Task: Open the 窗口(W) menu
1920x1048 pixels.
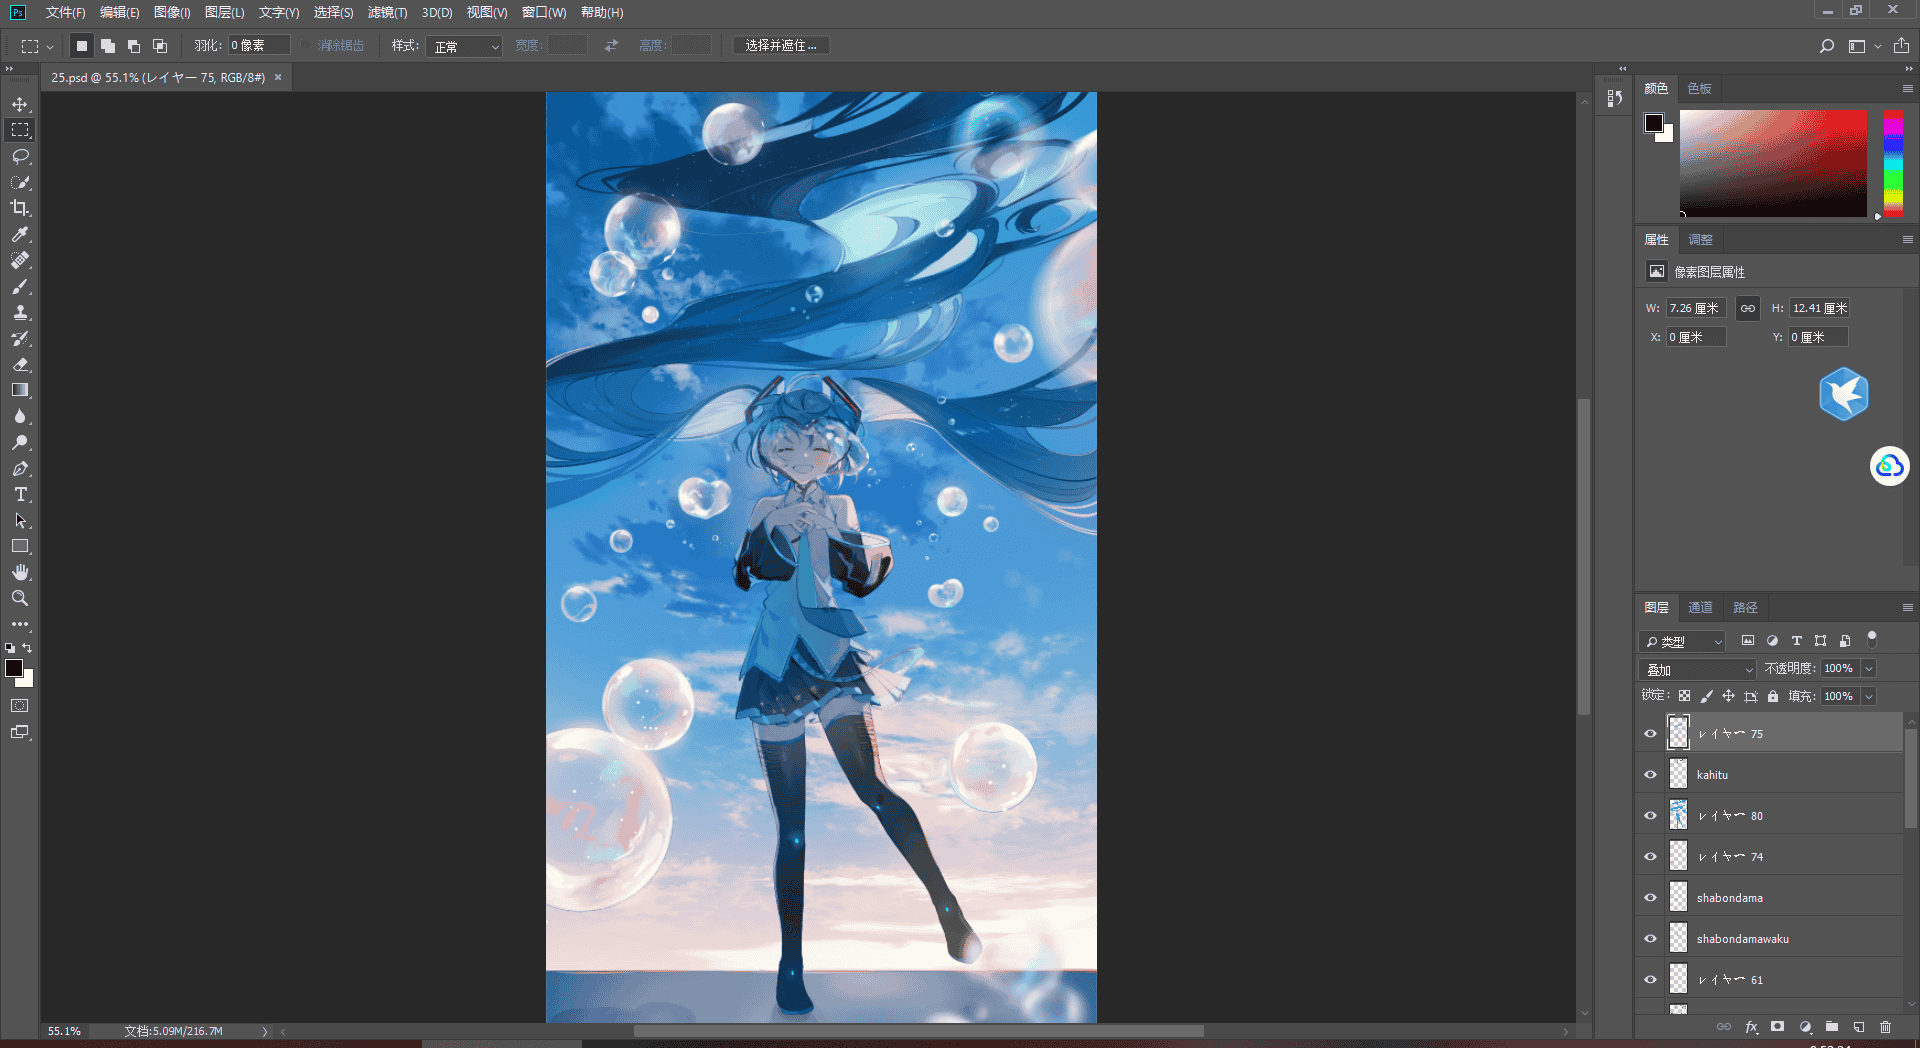Action: (x=543, y=12)
